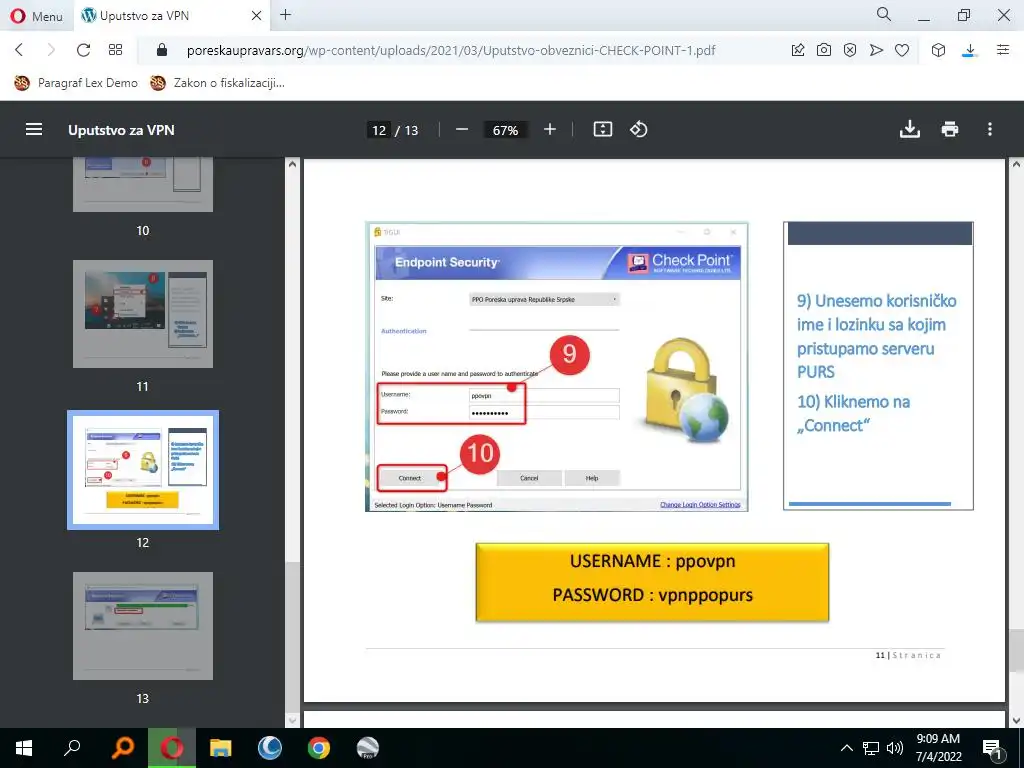1024x768 pixels.
Task: Click the PDF page number field
Action: tap(379, 130)
